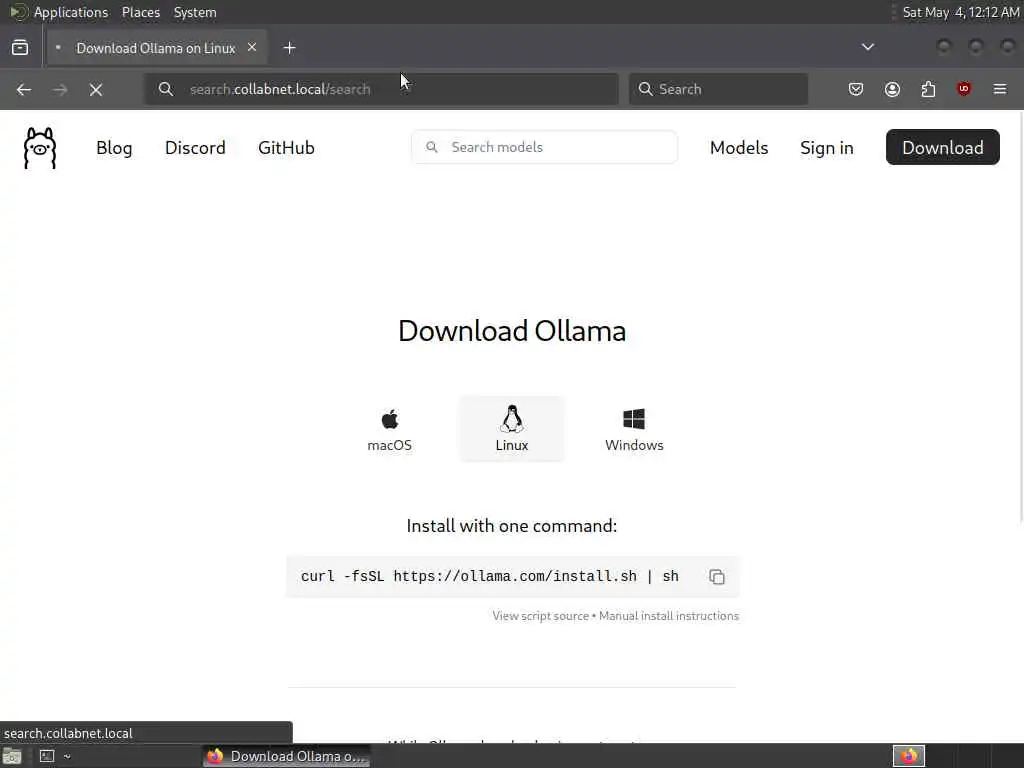Click the forward navigation arrow
Viewport: 1024px width, 768px height.
60,89
